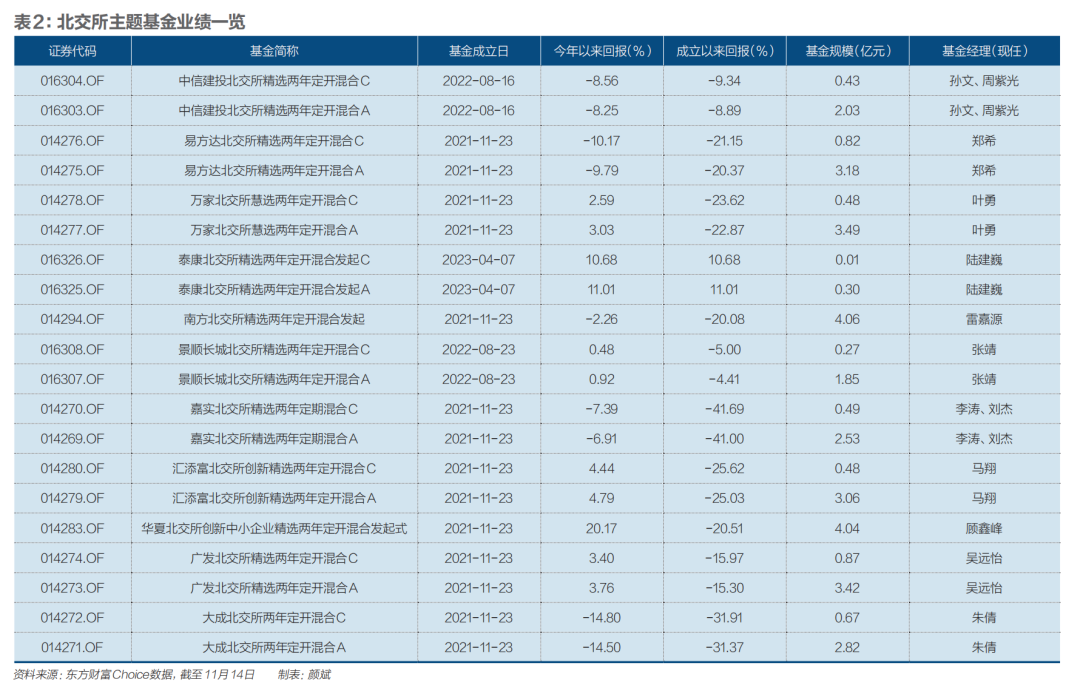The image size is (1080, 688).
Task: Select fund name 大成北交所两年定开混合A
Action: coord(274,648)
